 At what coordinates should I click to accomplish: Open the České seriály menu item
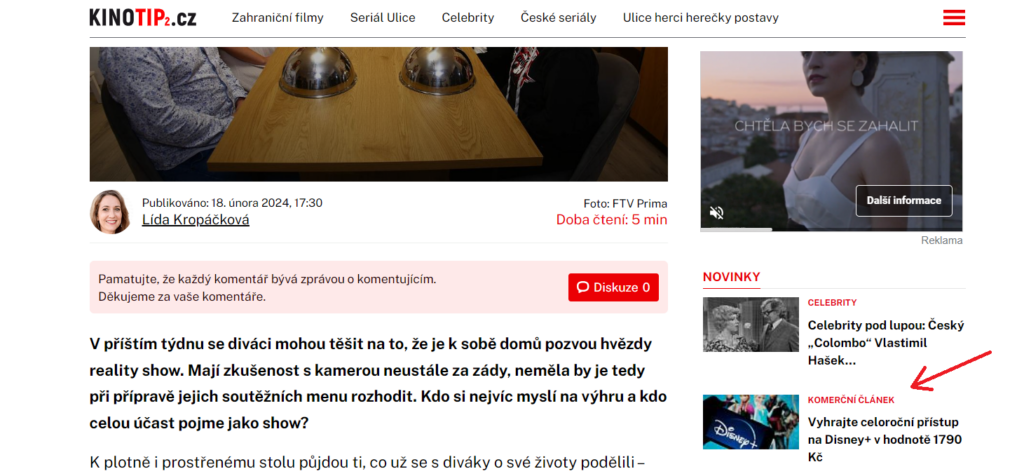[558, 18]
